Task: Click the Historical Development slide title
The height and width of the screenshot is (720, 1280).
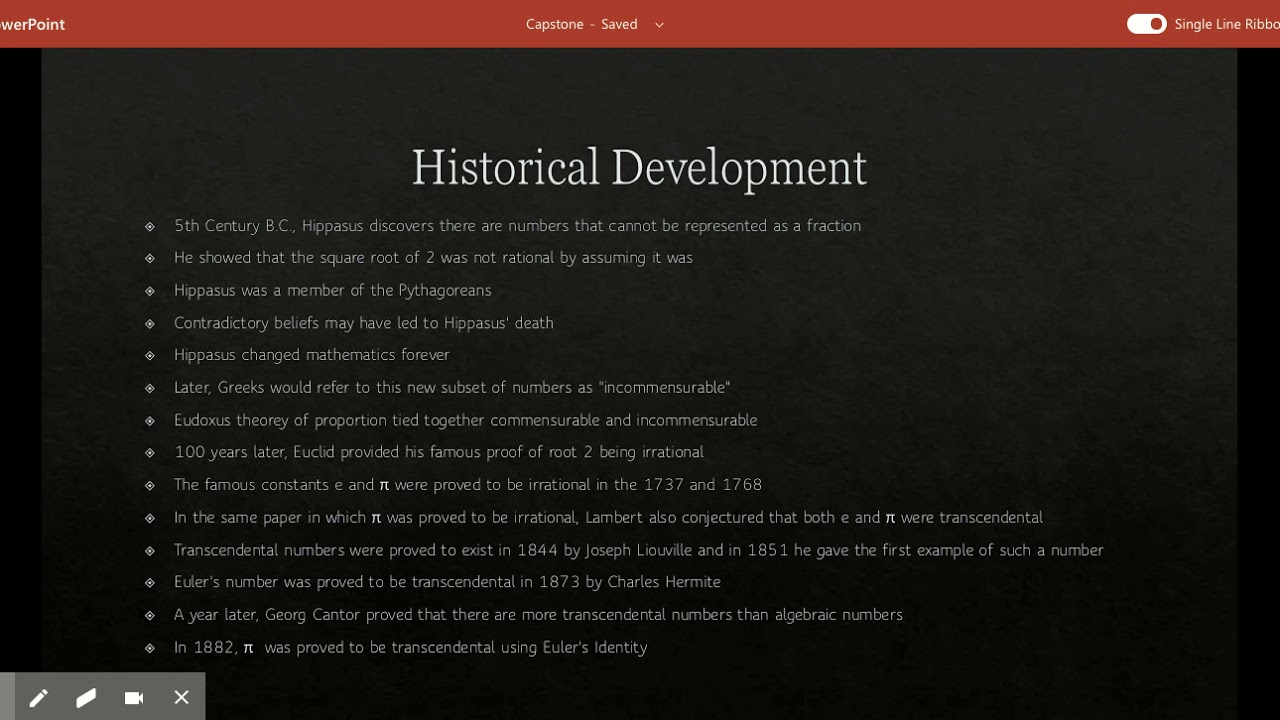Action: tap(639, 168)
